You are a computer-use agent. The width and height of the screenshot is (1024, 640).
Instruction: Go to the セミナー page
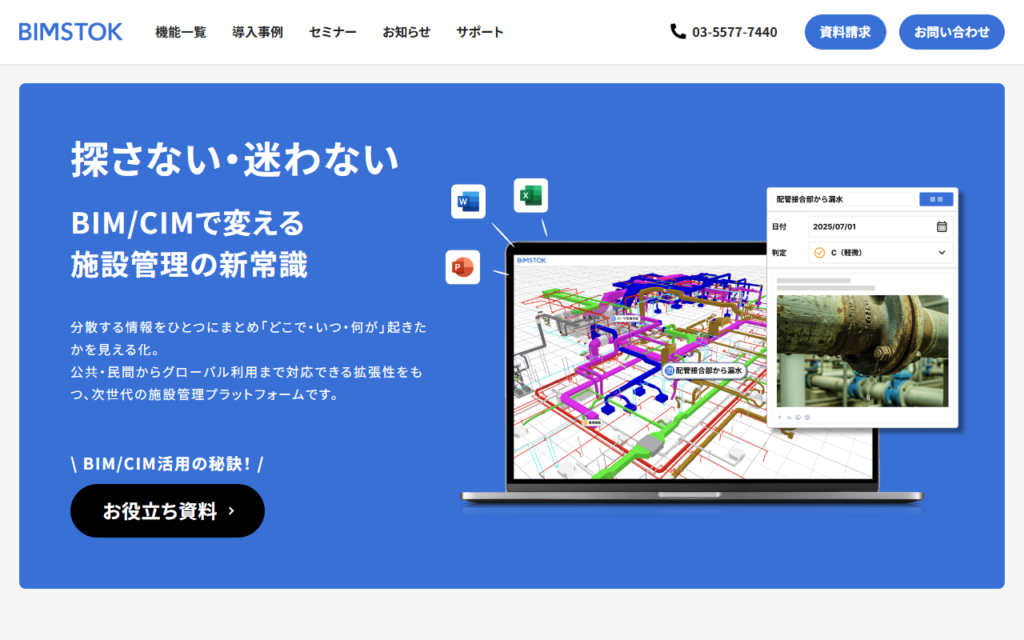coord(333,32)
